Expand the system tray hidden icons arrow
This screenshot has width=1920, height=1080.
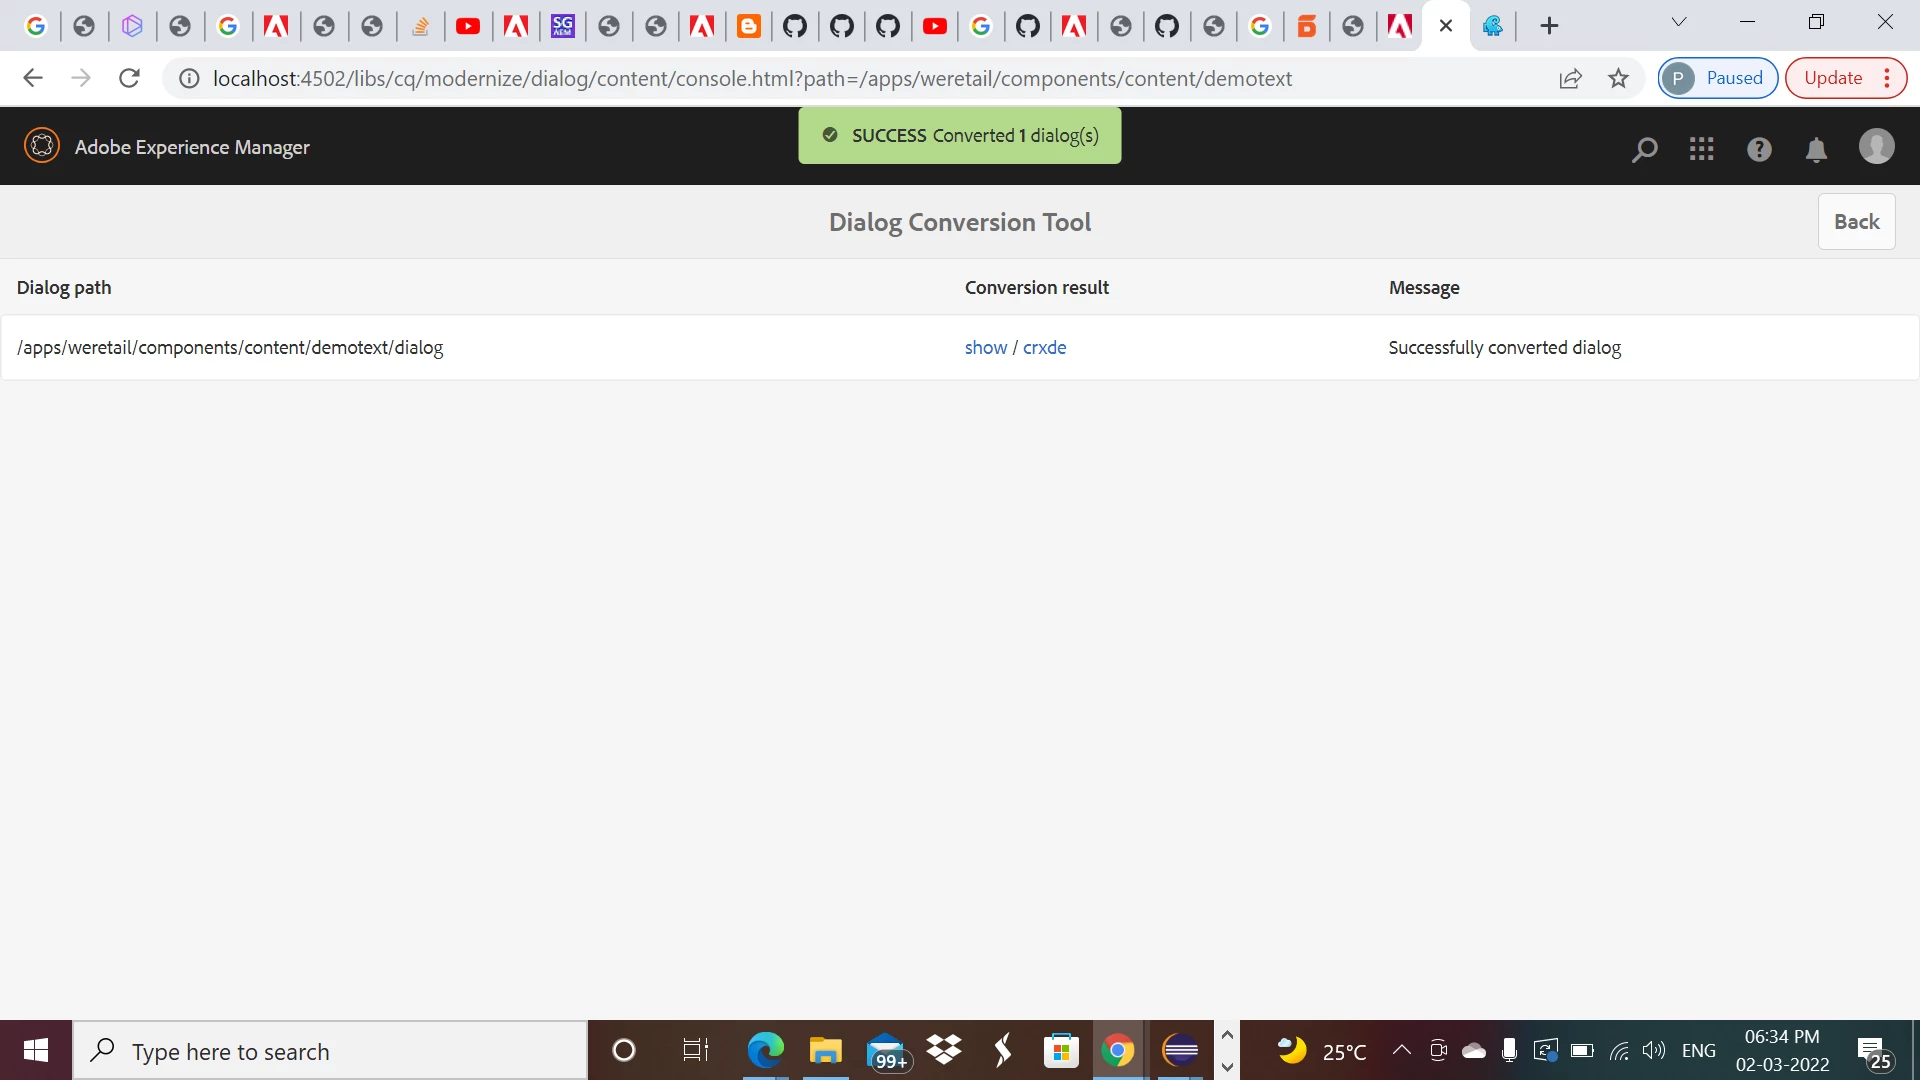click(1401, 1050)
